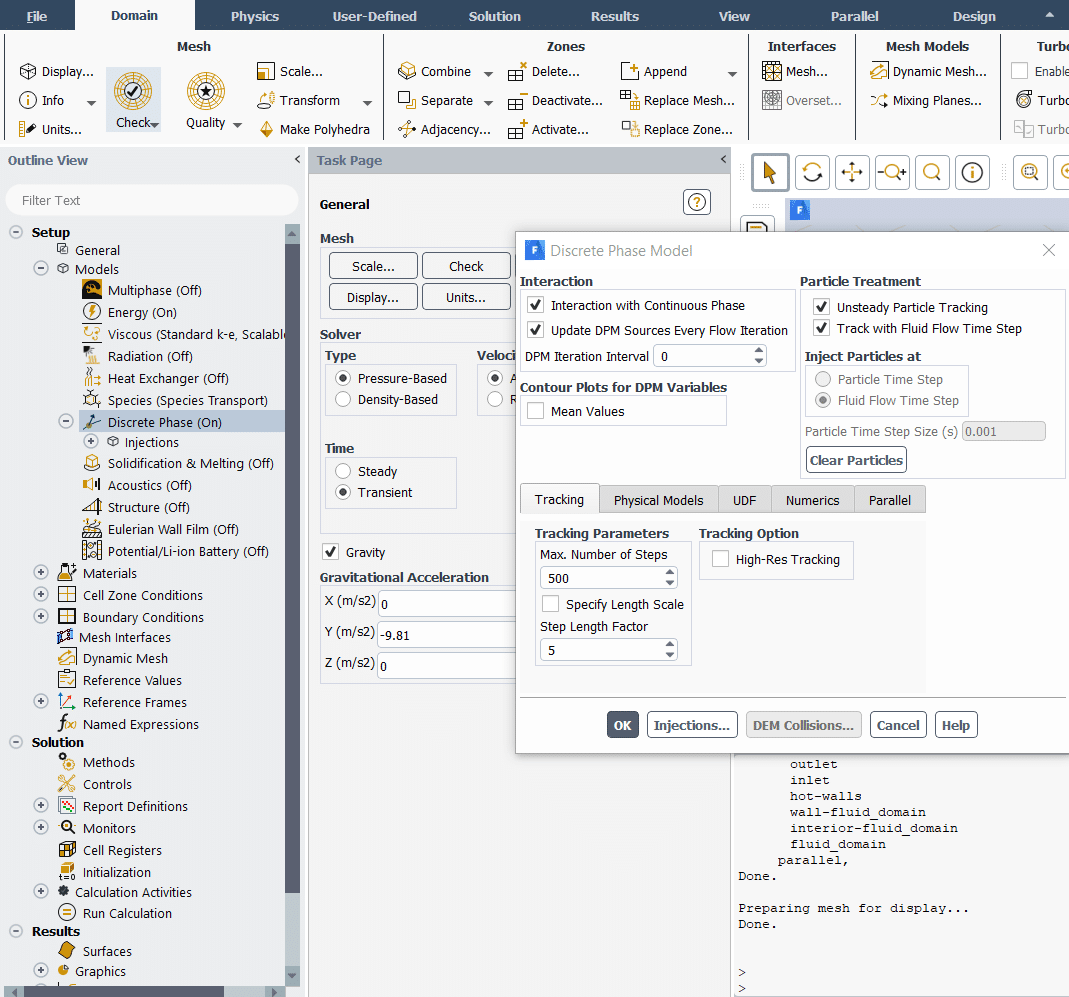1069x997 pixels.
Task: Click the pan view tool icon
Action: point(852,172)
